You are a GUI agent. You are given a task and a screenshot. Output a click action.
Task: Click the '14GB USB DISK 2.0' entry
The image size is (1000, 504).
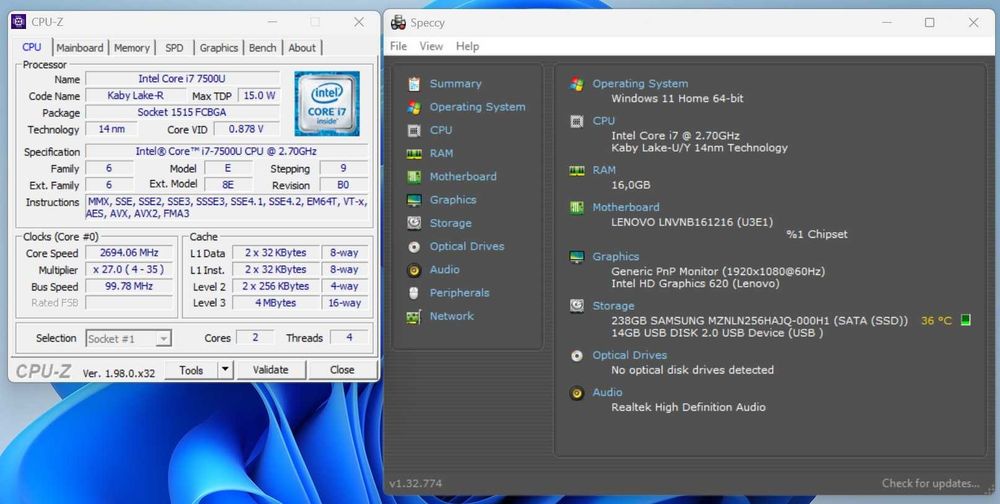tap(717, 332)
